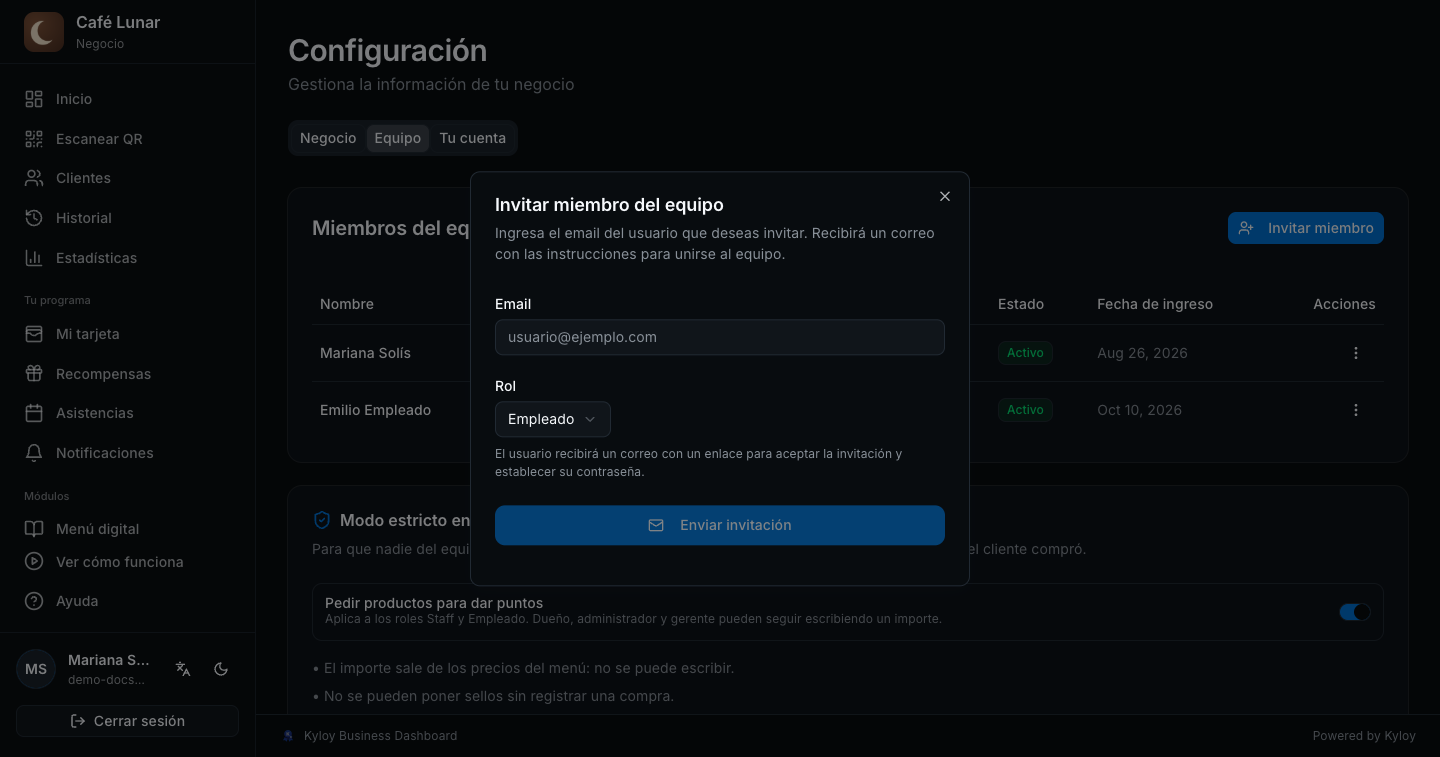Click the envelope icon on Enviar invitación

point(656,525)
